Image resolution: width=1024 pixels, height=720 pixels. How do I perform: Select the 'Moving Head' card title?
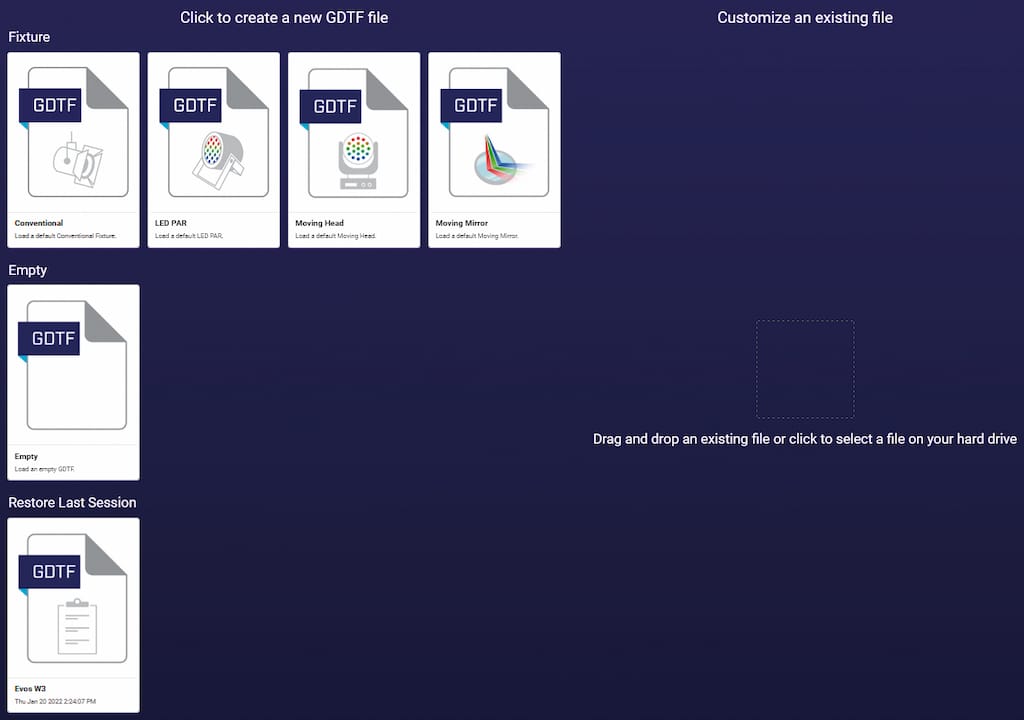click(320, 223)
